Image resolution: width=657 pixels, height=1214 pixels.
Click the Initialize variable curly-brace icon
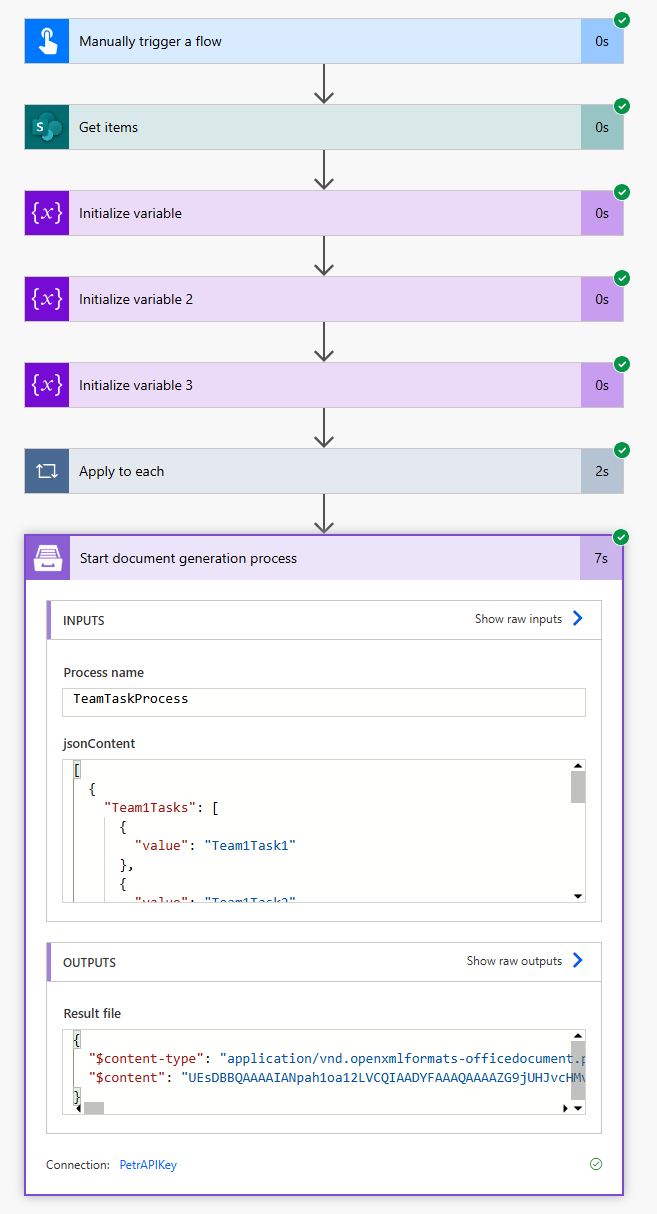point(47,214)
